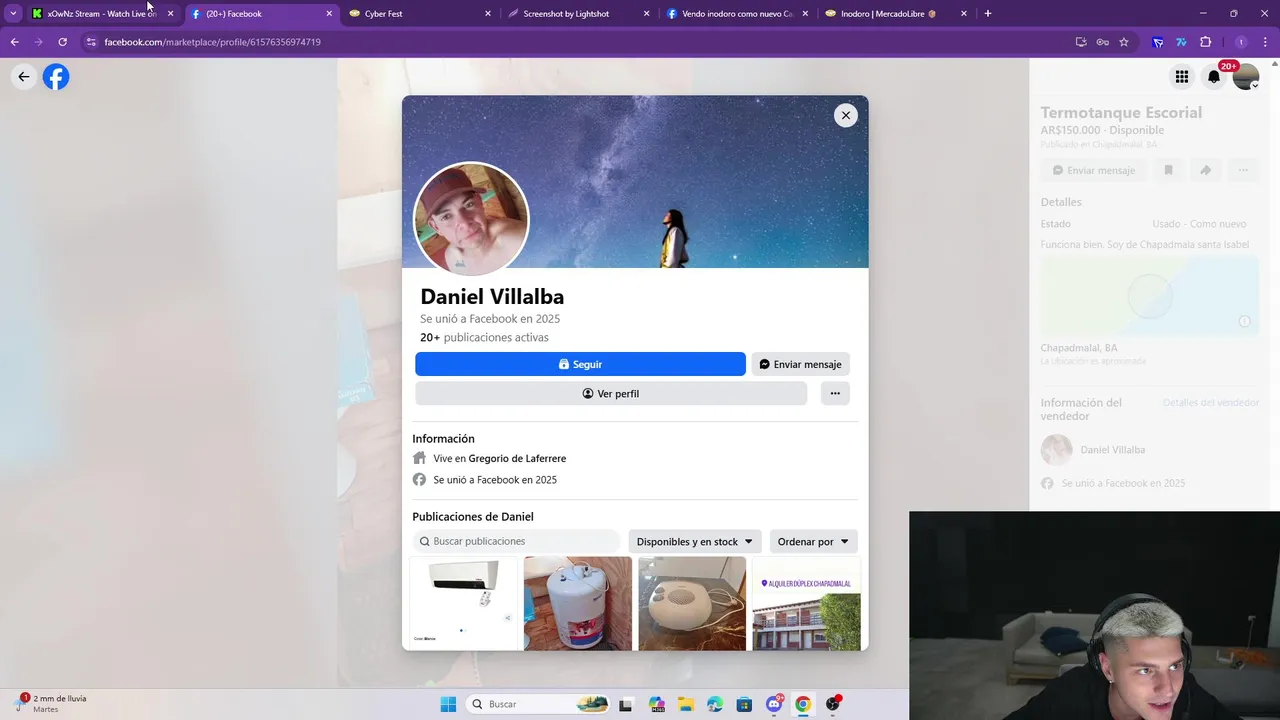View Daniel Villalba's profile picture
The image size is (1280, 720).
point(471,218)
